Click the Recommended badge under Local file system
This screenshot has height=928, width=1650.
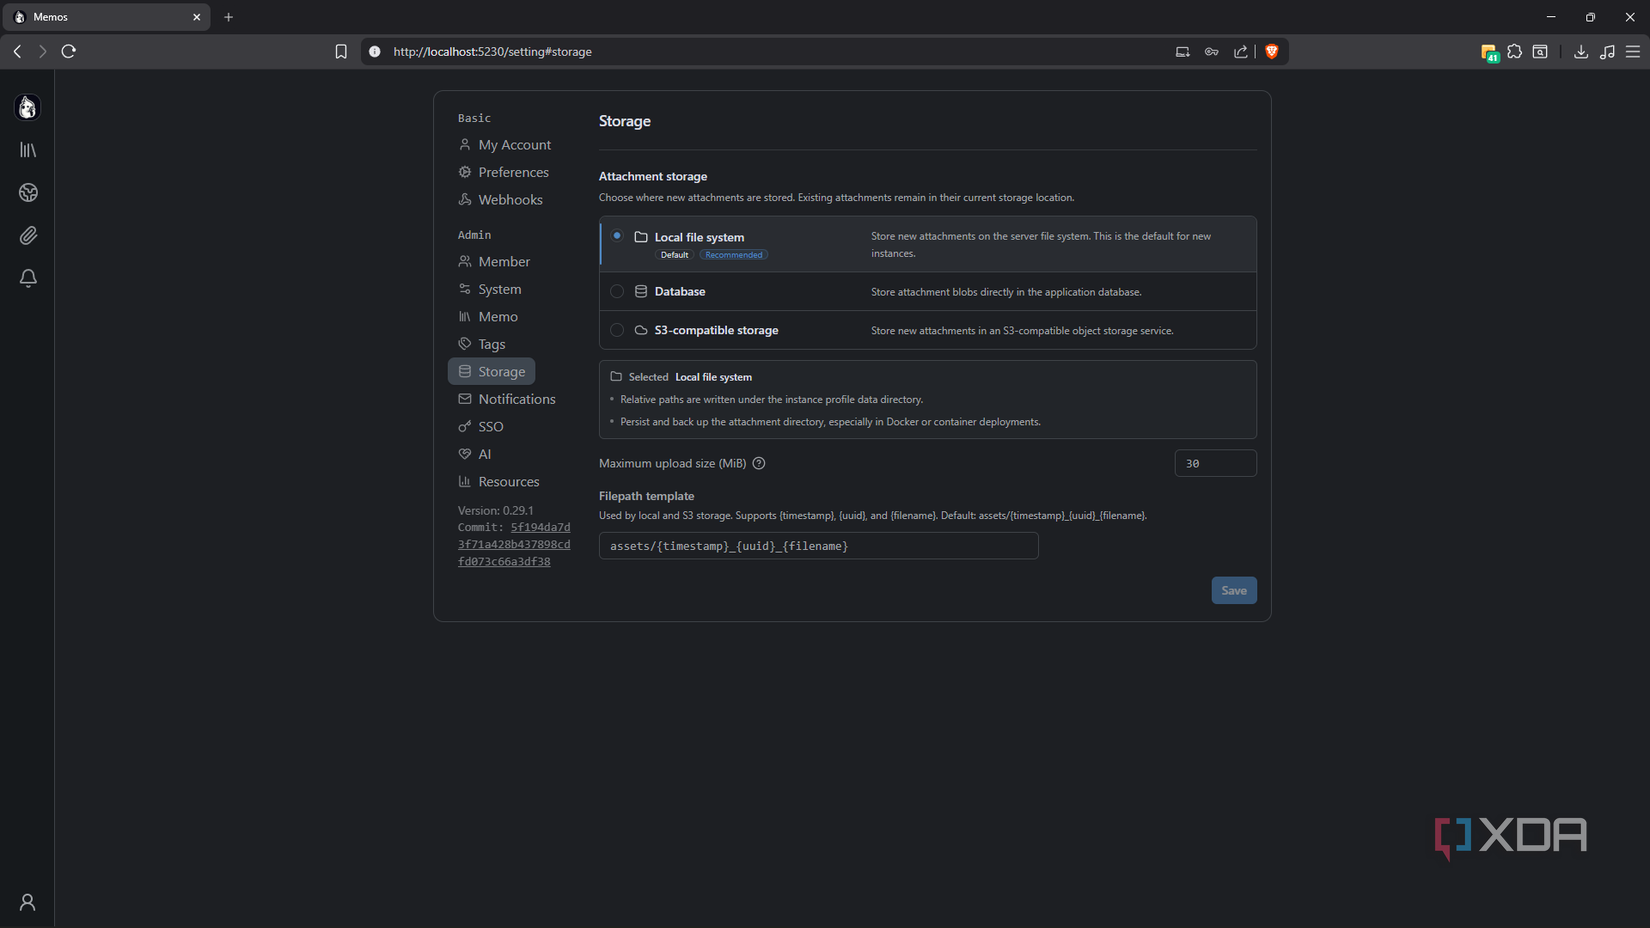click(x=734, y=255)
